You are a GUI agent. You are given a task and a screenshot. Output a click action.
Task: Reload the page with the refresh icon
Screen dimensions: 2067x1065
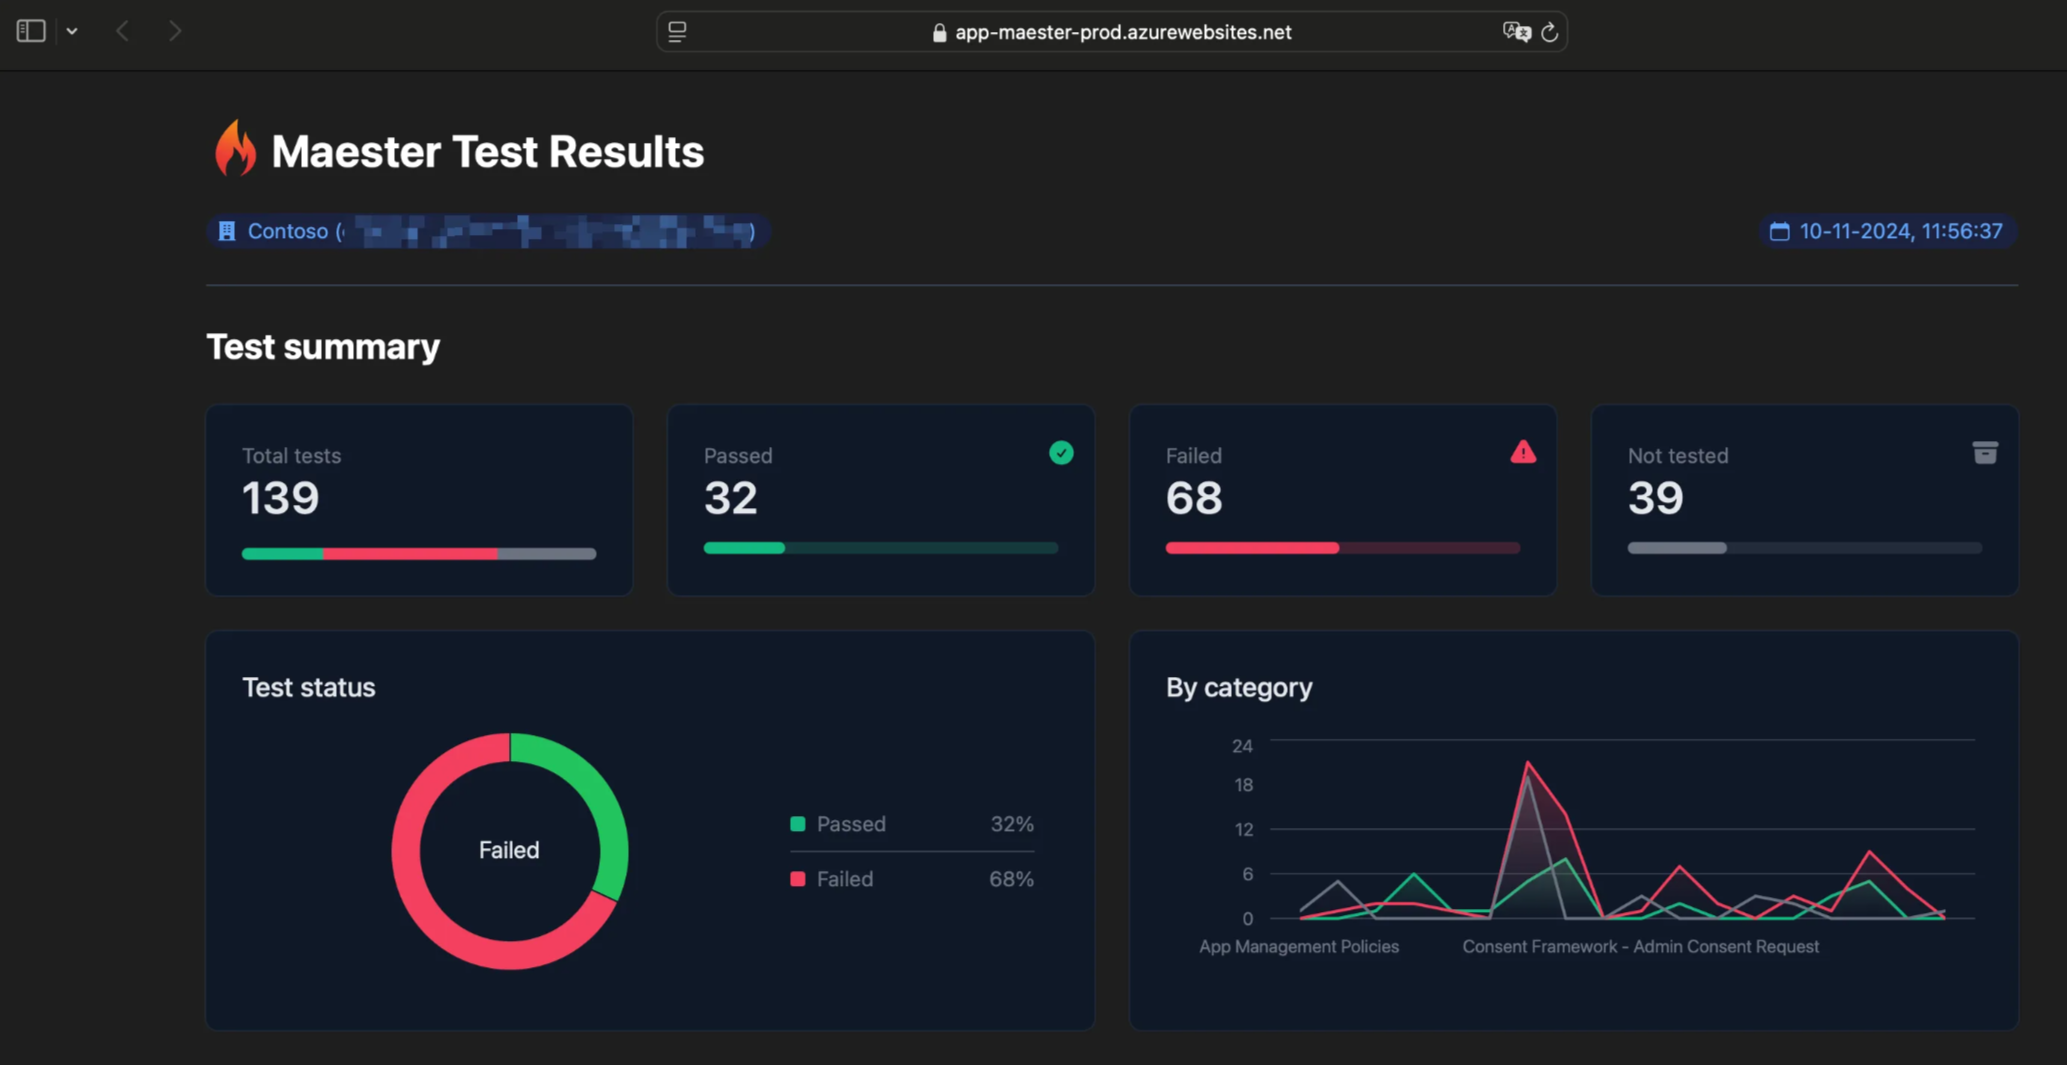(1549, 32)
